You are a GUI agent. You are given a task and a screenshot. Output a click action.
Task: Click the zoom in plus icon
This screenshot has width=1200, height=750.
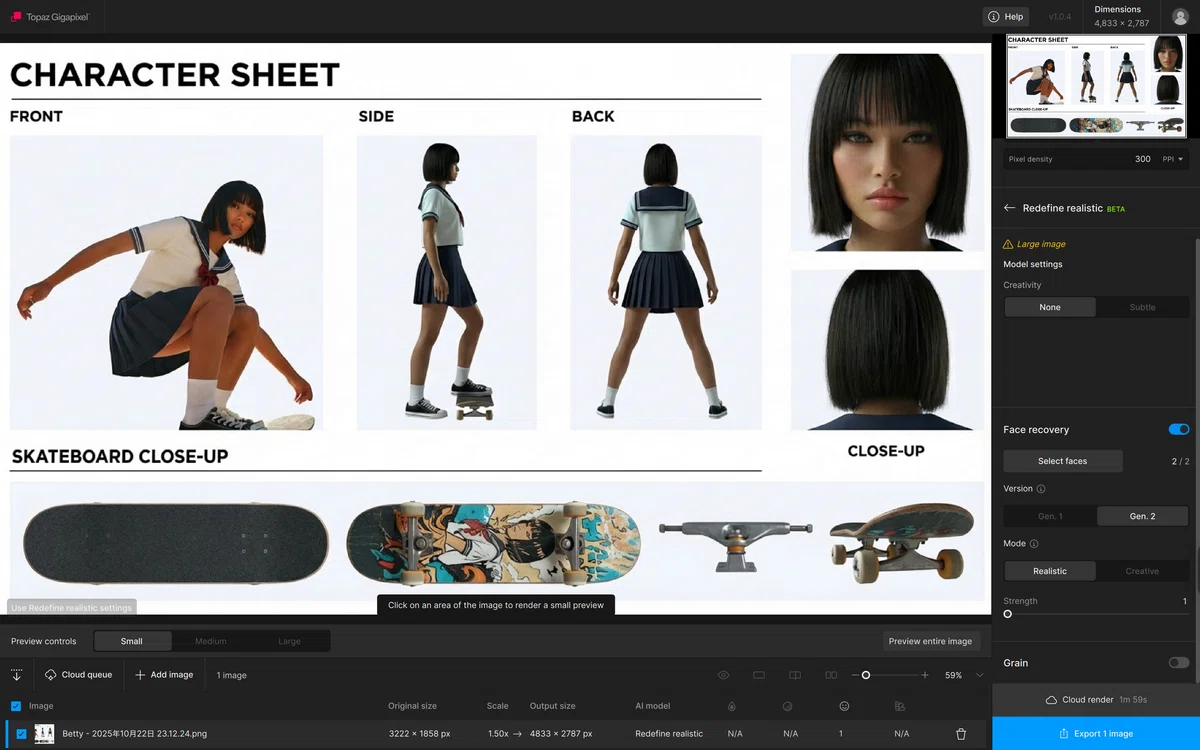click(x=925, y=675)
